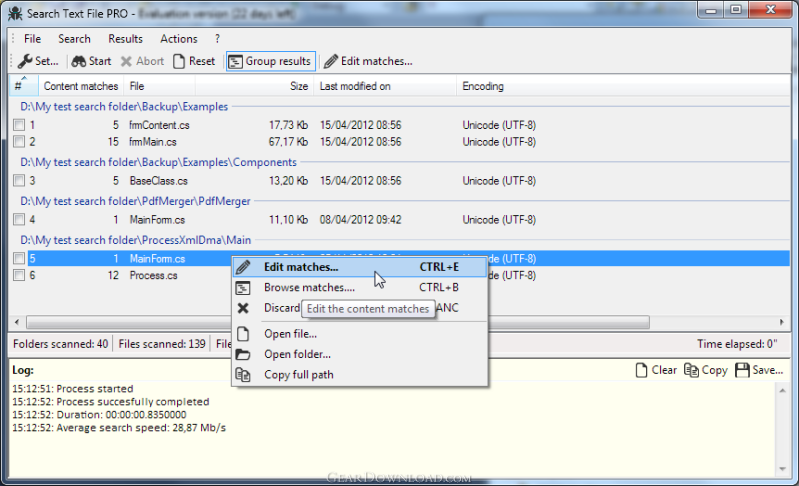Select group header Backup\Examples
Screen dimensions: 799x486
[124, 106]
